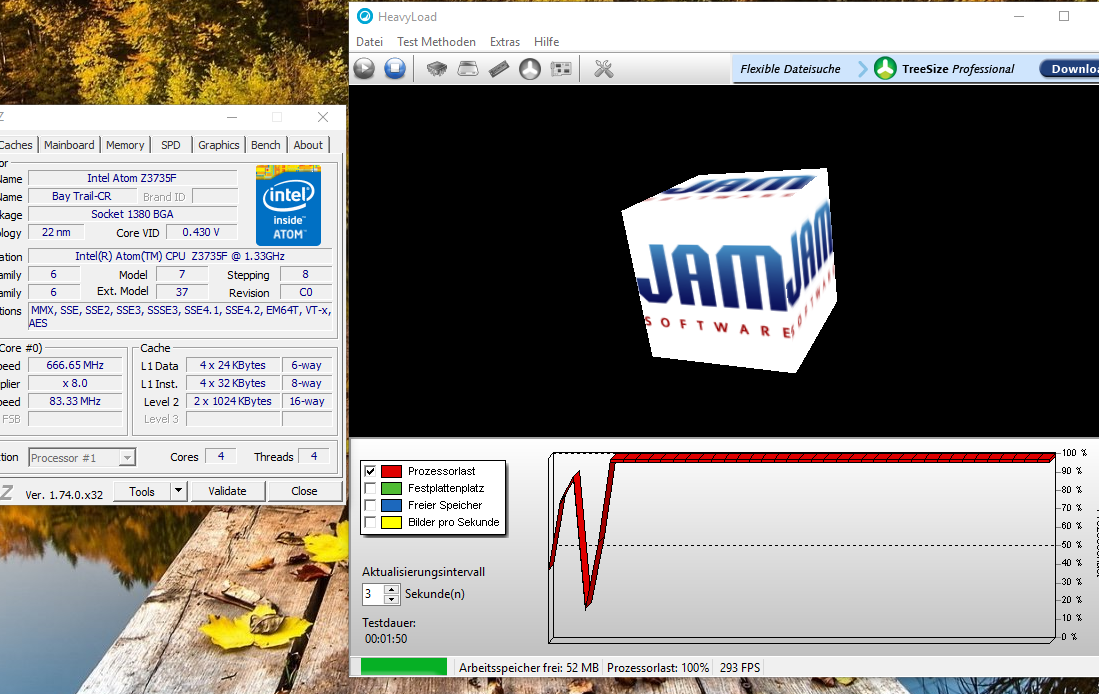Toggle the memory allocation test icon
The height and width of the screenshot is (694, 1099).
(498, 69)
